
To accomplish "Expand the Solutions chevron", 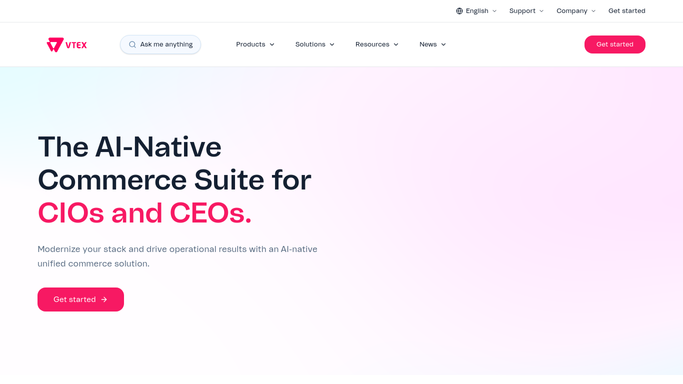I will point(332,45).
